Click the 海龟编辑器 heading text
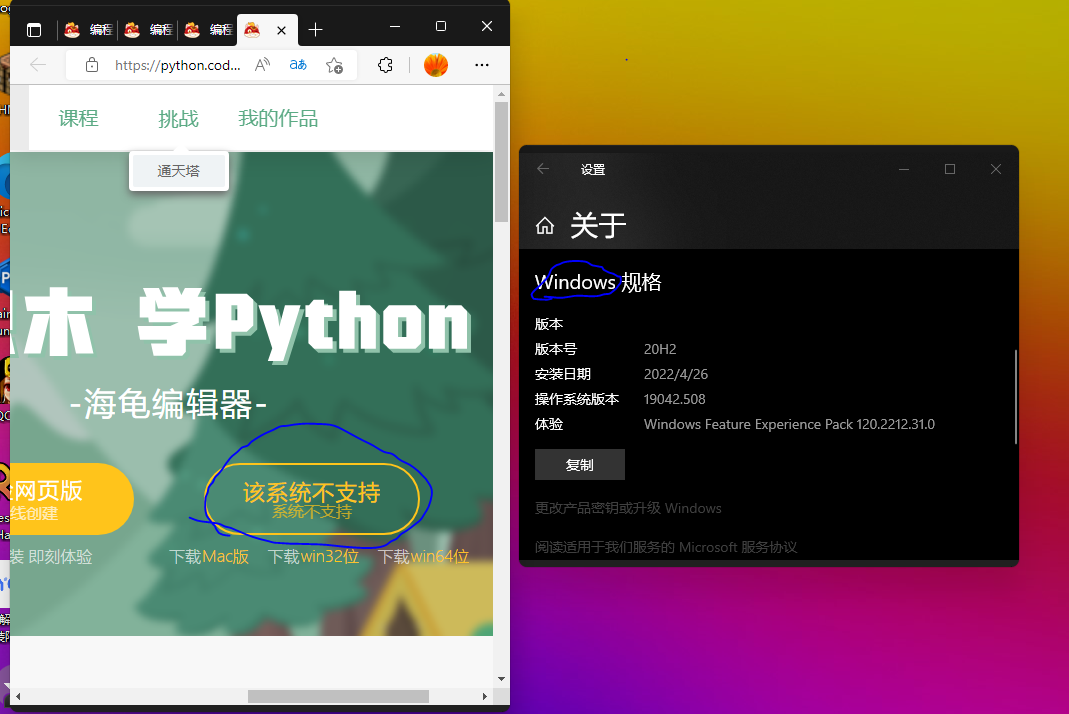This screenshot has width=1069, height=714. (x=168, y=404)
